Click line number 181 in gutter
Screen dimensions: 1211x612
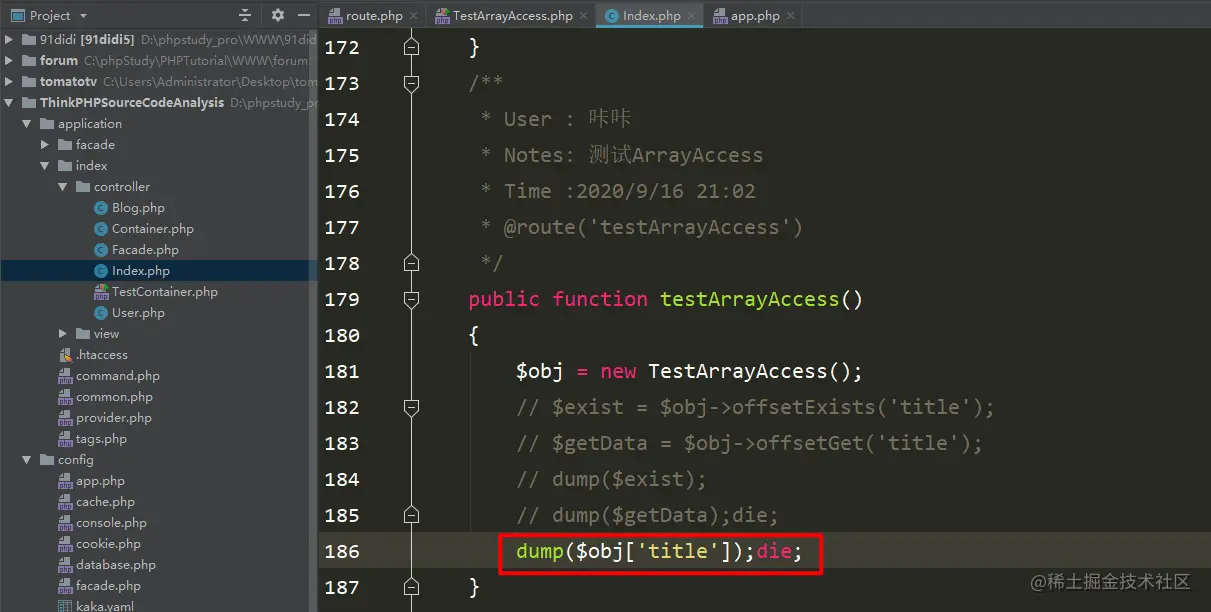[342, 371]
